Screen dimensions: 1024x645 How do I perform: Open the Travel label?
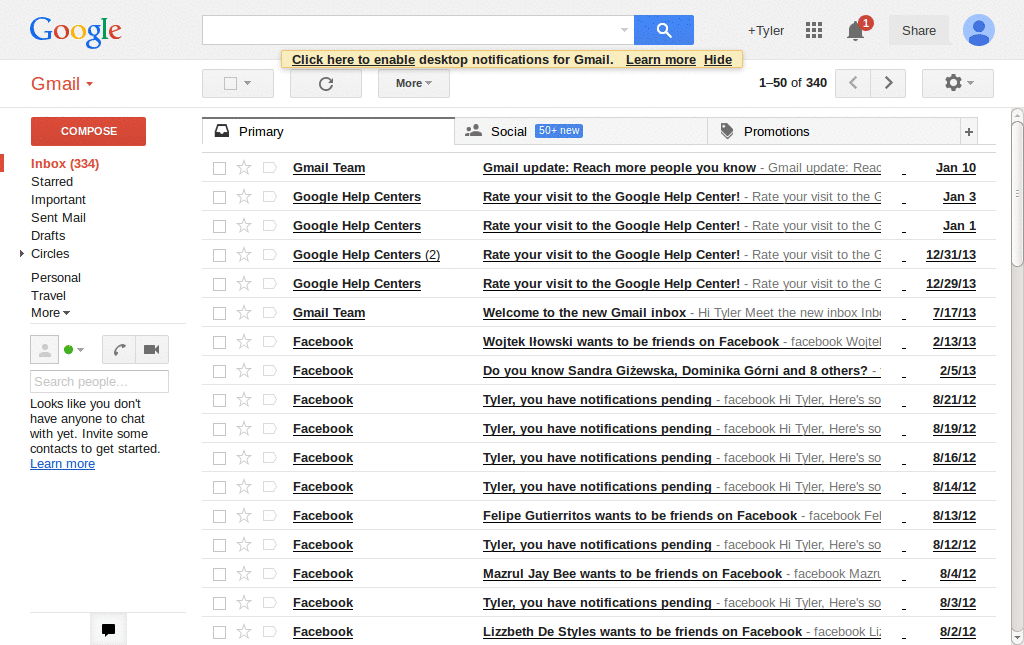point(48,296)
